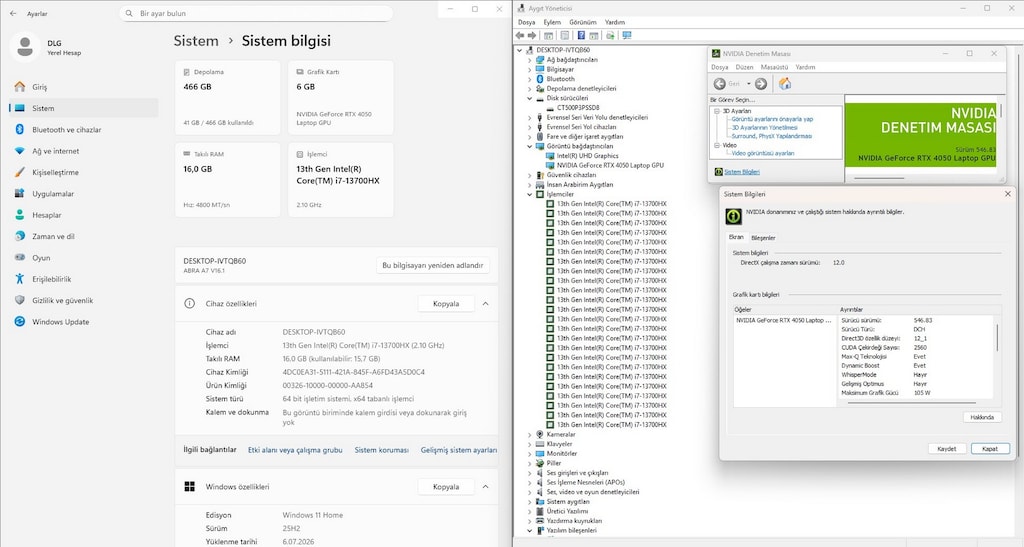Click the Device Manager scan hardware toolbar icon

627,35
